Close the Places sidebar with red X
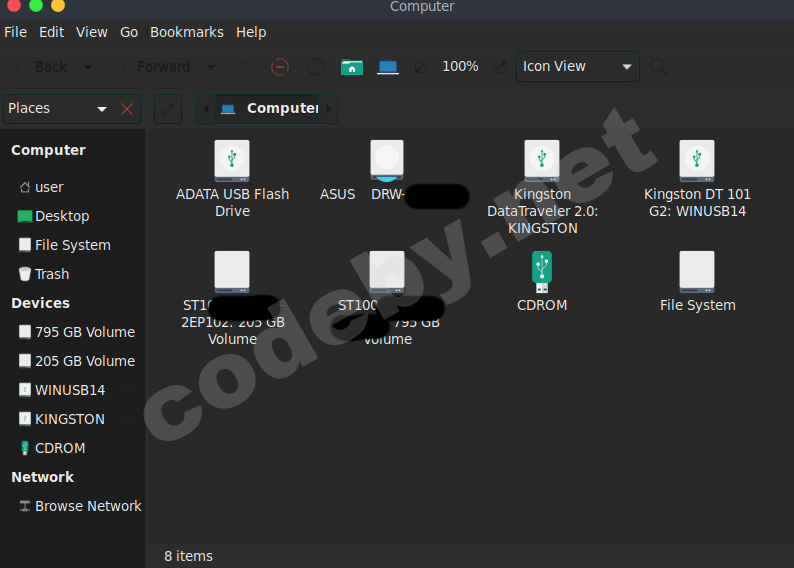 127,109
